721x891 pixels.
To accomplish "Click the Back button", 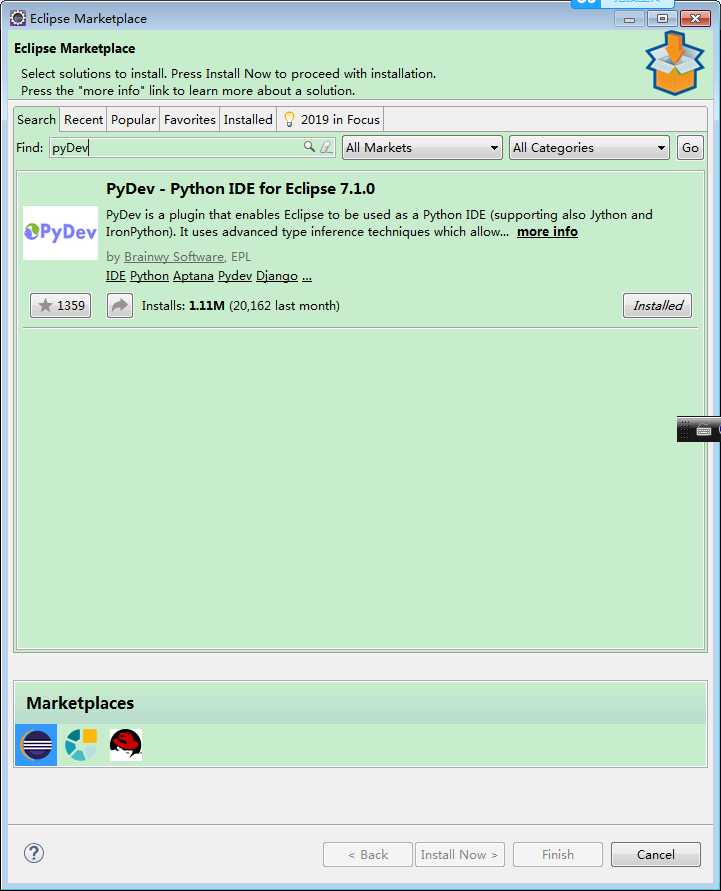I will click(x=368, y=855).
